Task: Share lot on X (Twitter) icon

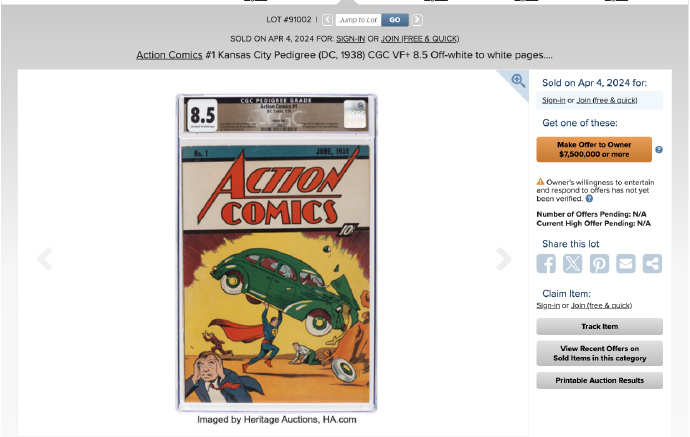Action: [x=573, y=264]
